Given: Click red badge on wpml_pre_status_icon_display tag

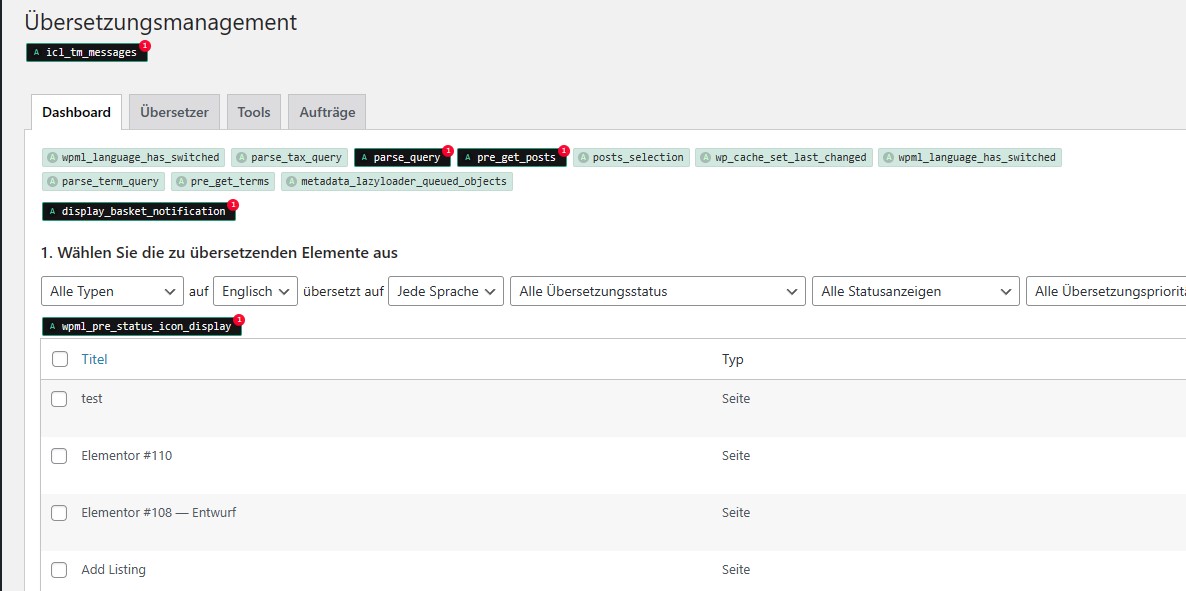Looking at the screenshot, I should (x=239, y=319).
